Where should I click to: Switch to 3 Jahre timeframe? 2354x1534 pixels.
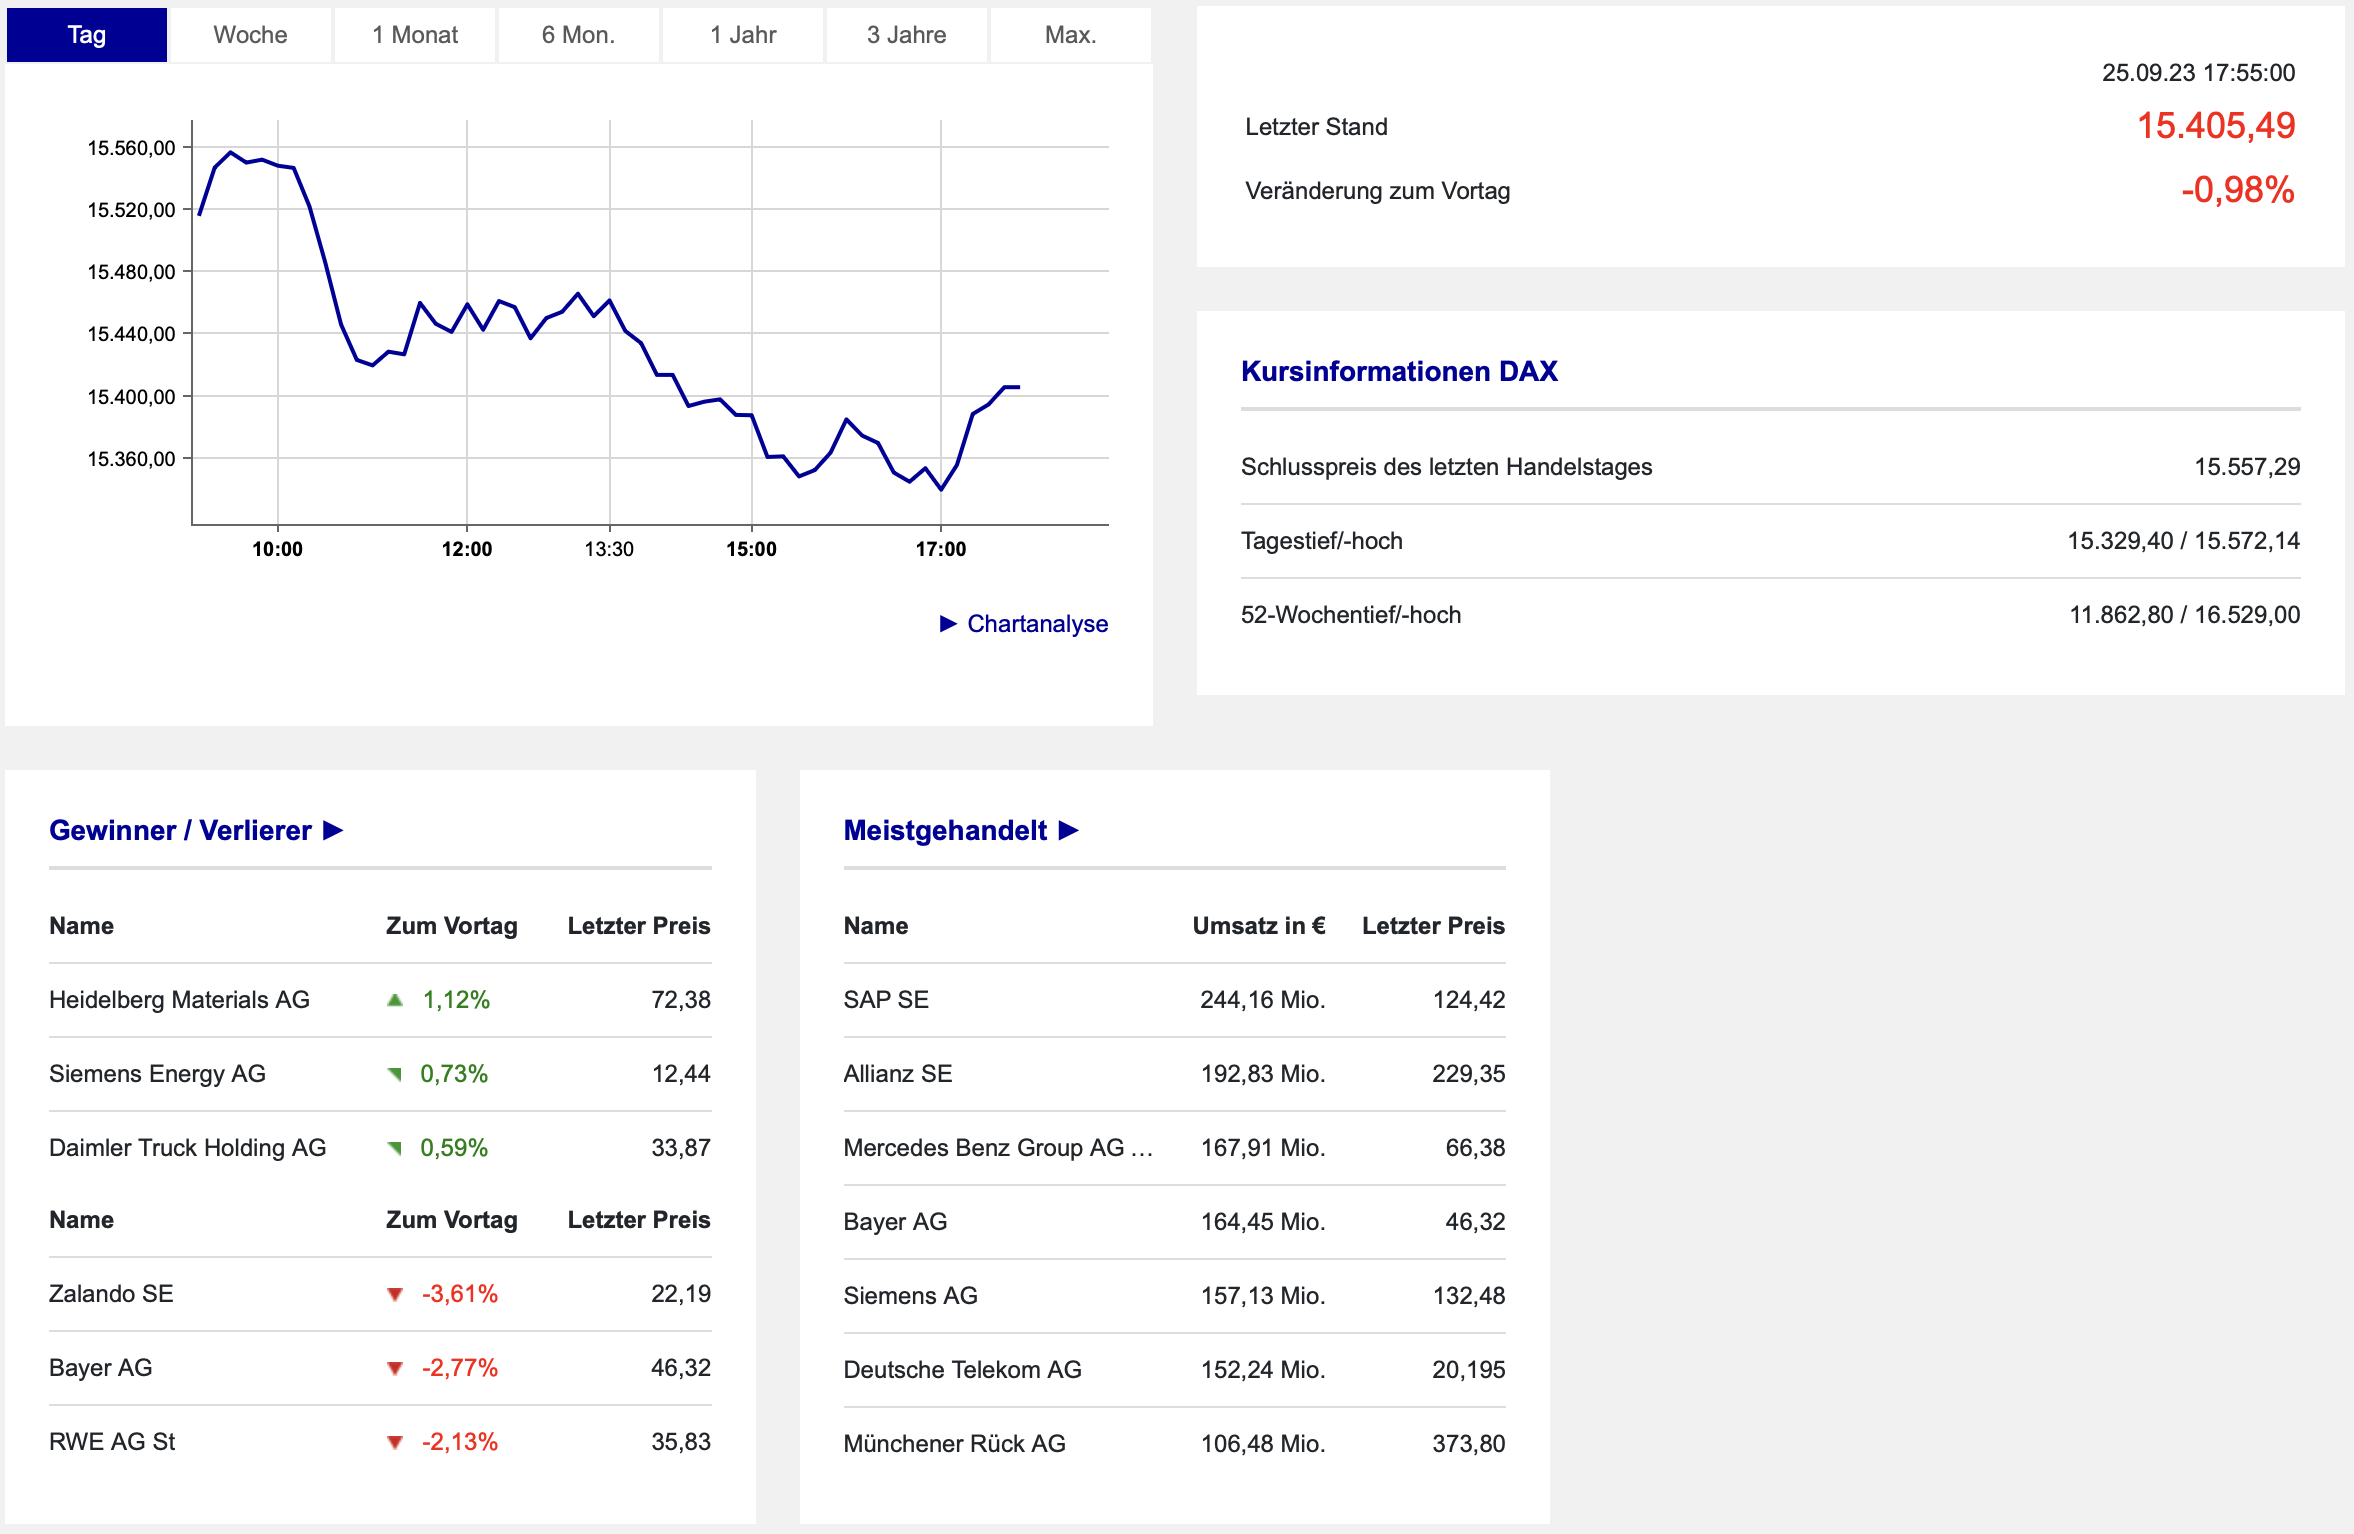906,35
